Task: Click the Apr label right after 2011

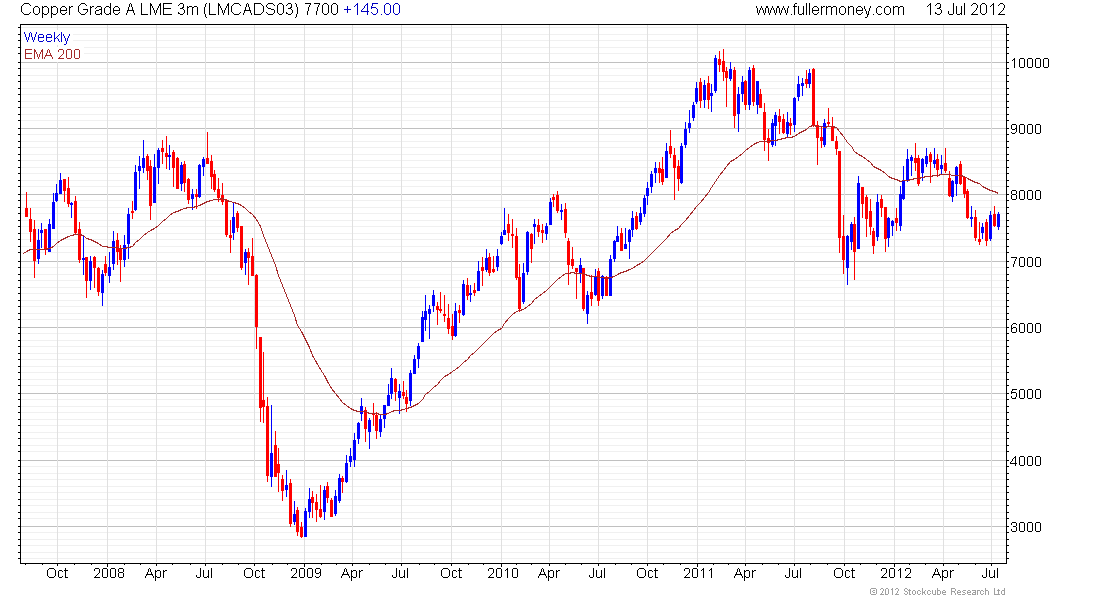Action: click(744, 573)
